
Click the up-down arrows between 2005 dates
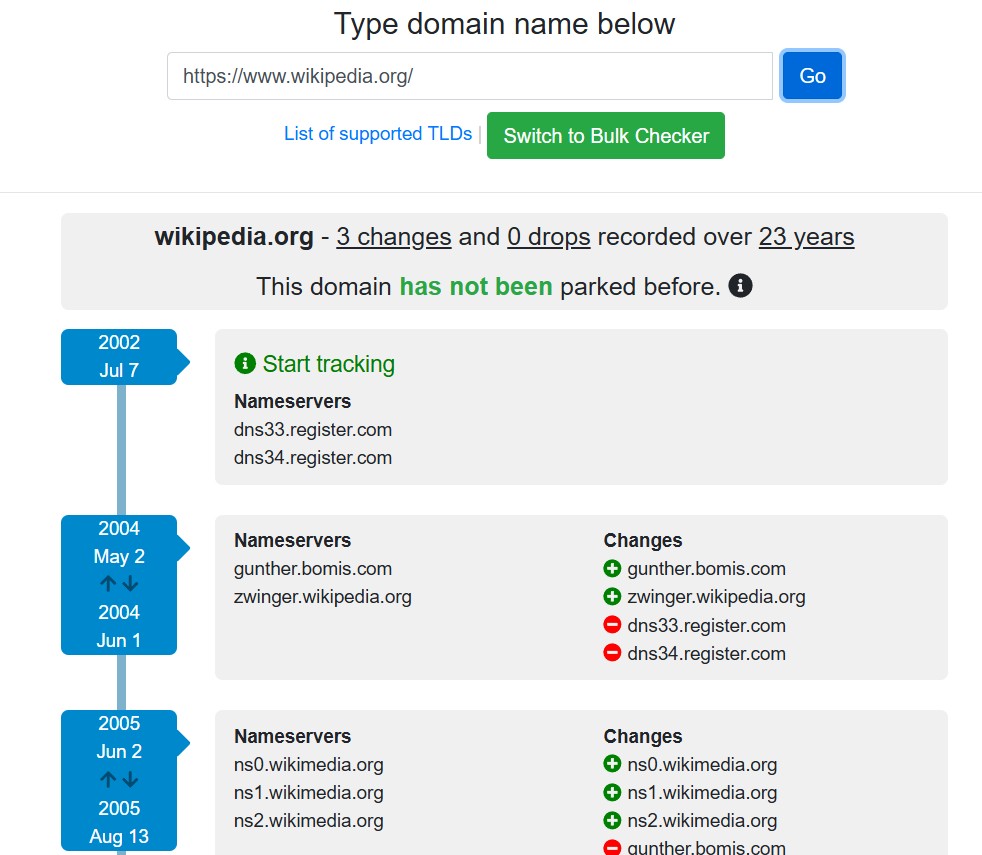(119, 779)
